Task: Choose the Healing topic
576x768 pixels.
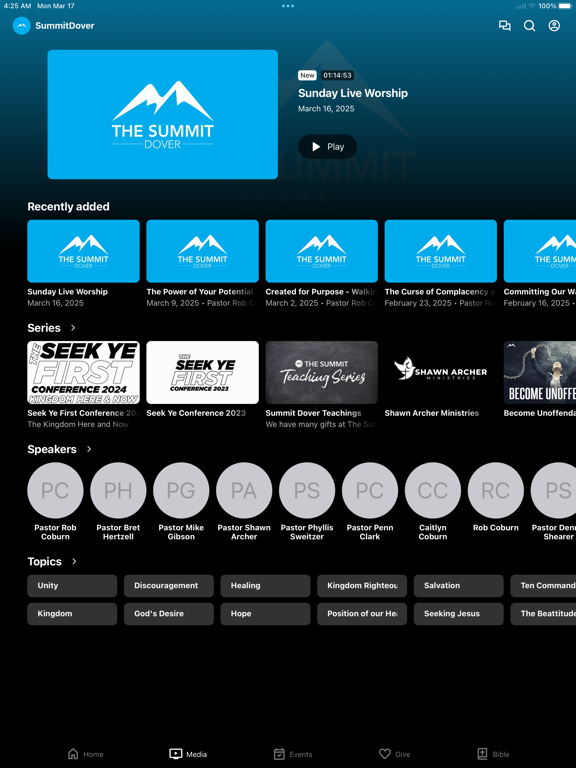Action: (x=265, y=586)
